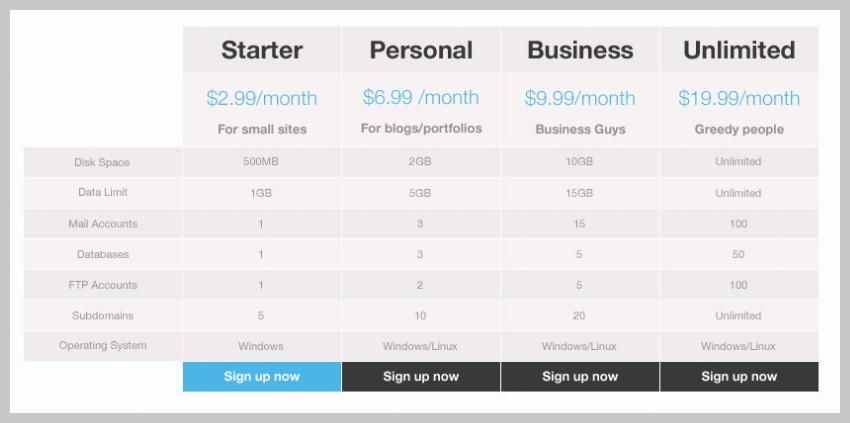Open the Business plan column header
850x423 pixels.
580,50
